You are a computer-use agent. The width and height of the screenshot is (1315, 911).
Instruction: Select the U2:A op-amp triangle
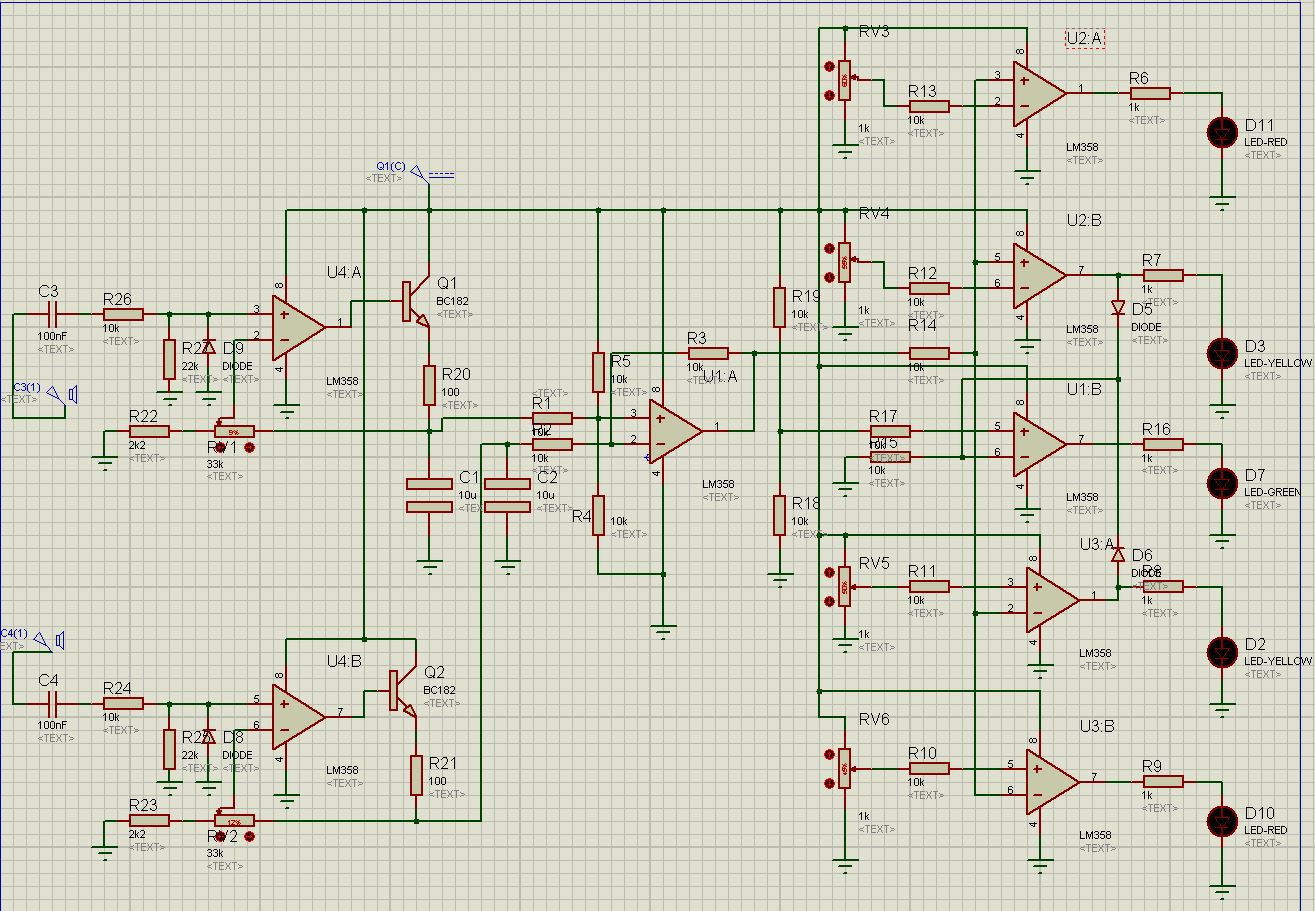tap(1039, 92)
